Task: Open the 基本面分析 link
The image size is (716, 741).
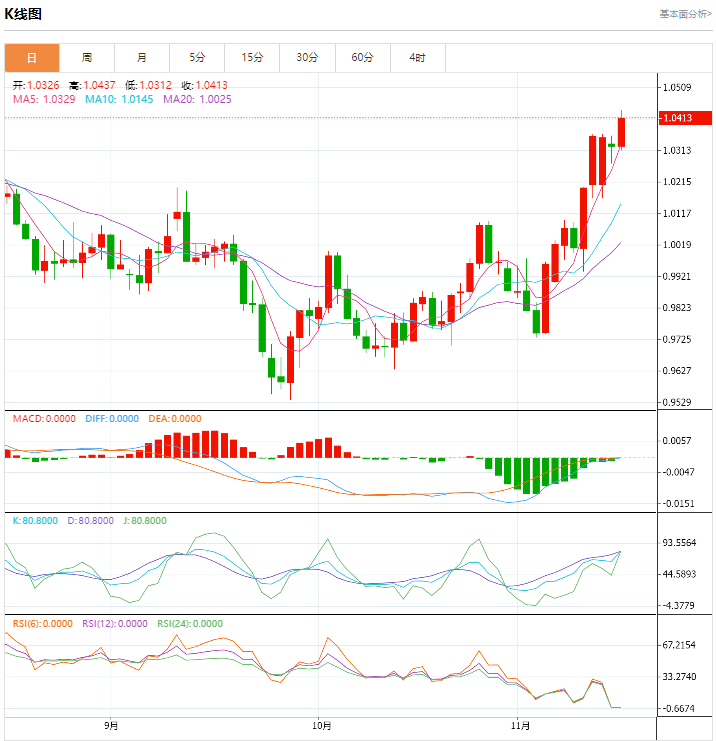Action: [x=685, y=14]
